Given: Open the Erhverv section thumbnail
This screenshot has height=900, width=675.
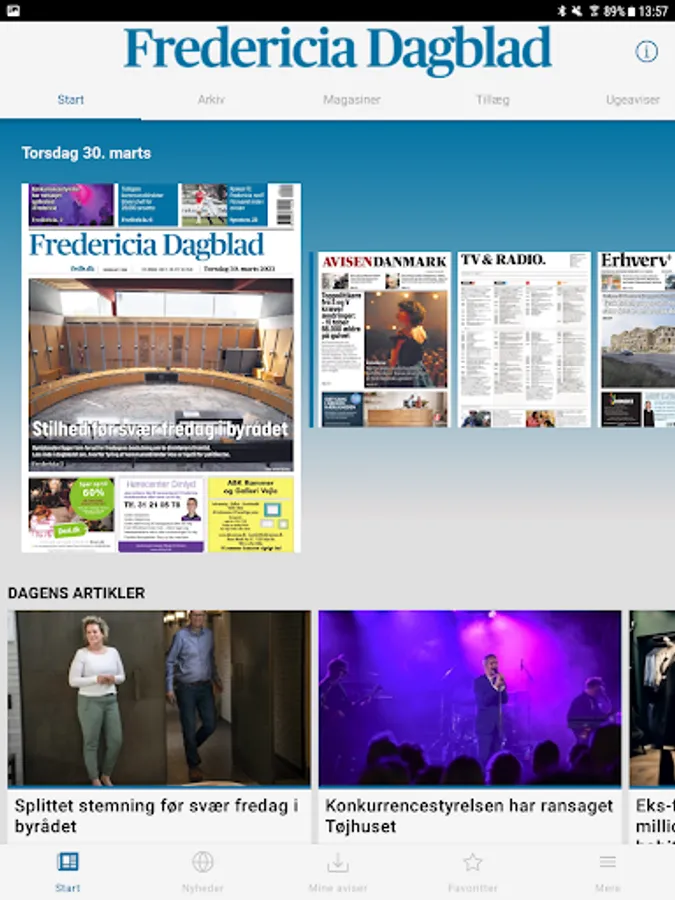Looking at the screenshot, I should [637, 339].
